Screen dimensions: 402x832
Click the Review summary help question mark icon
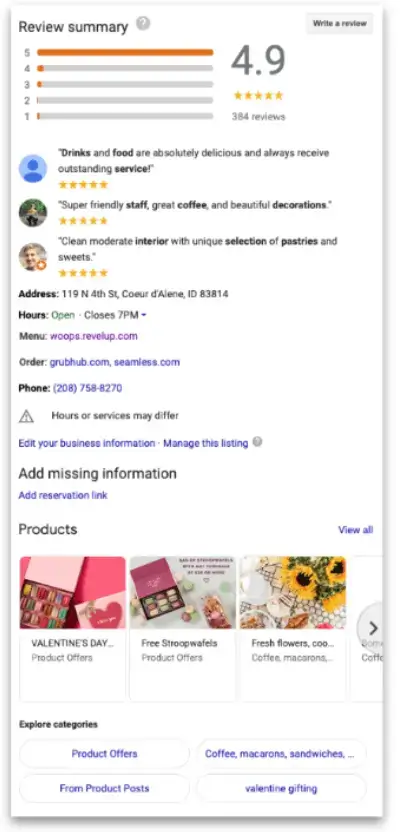click(143, 24)
